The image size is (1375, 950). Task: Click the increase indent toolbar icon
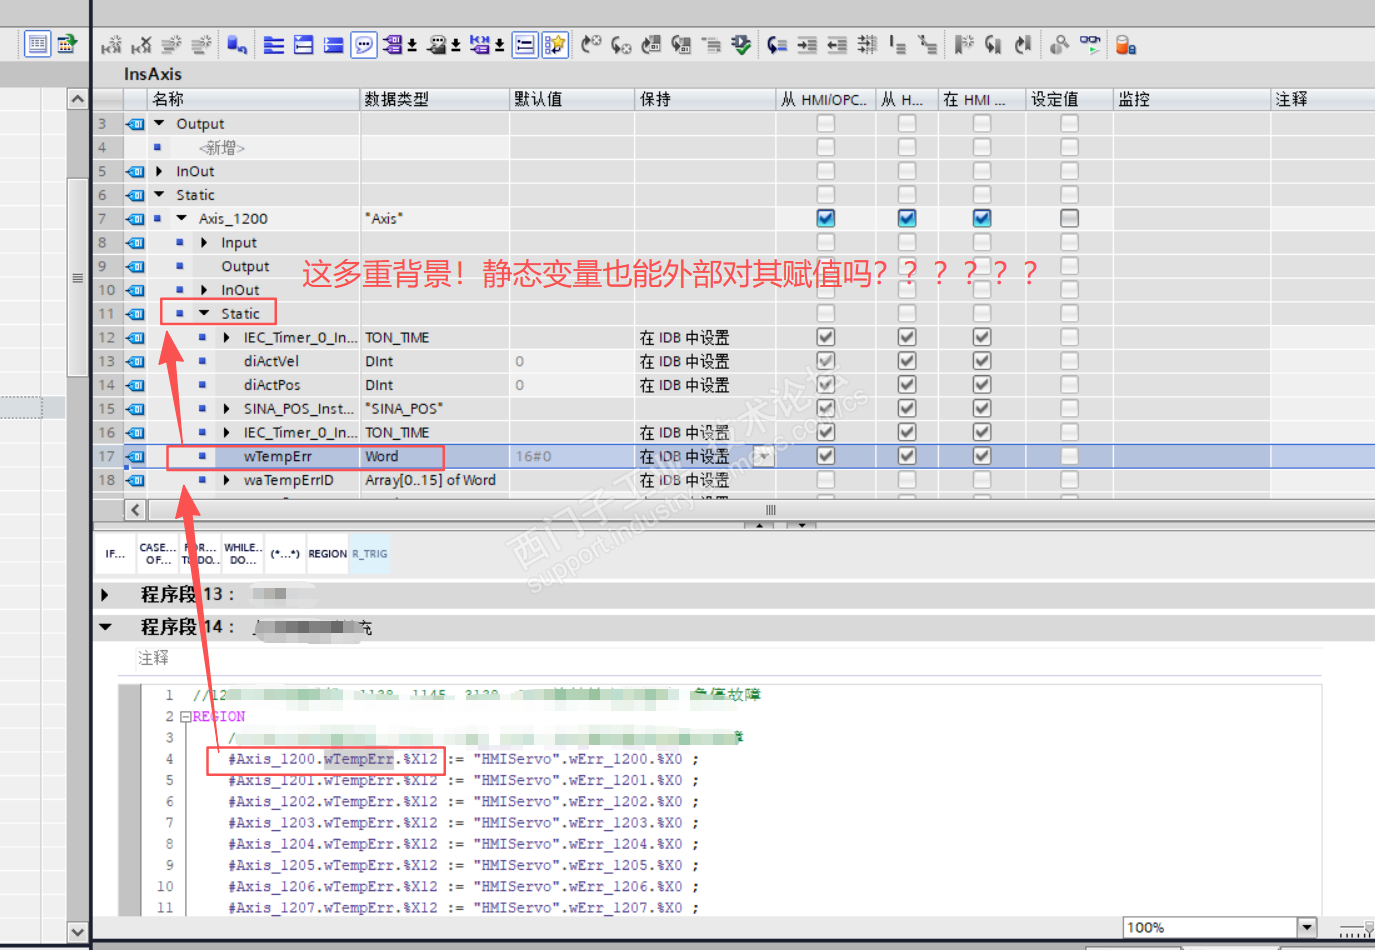(807, 45)
